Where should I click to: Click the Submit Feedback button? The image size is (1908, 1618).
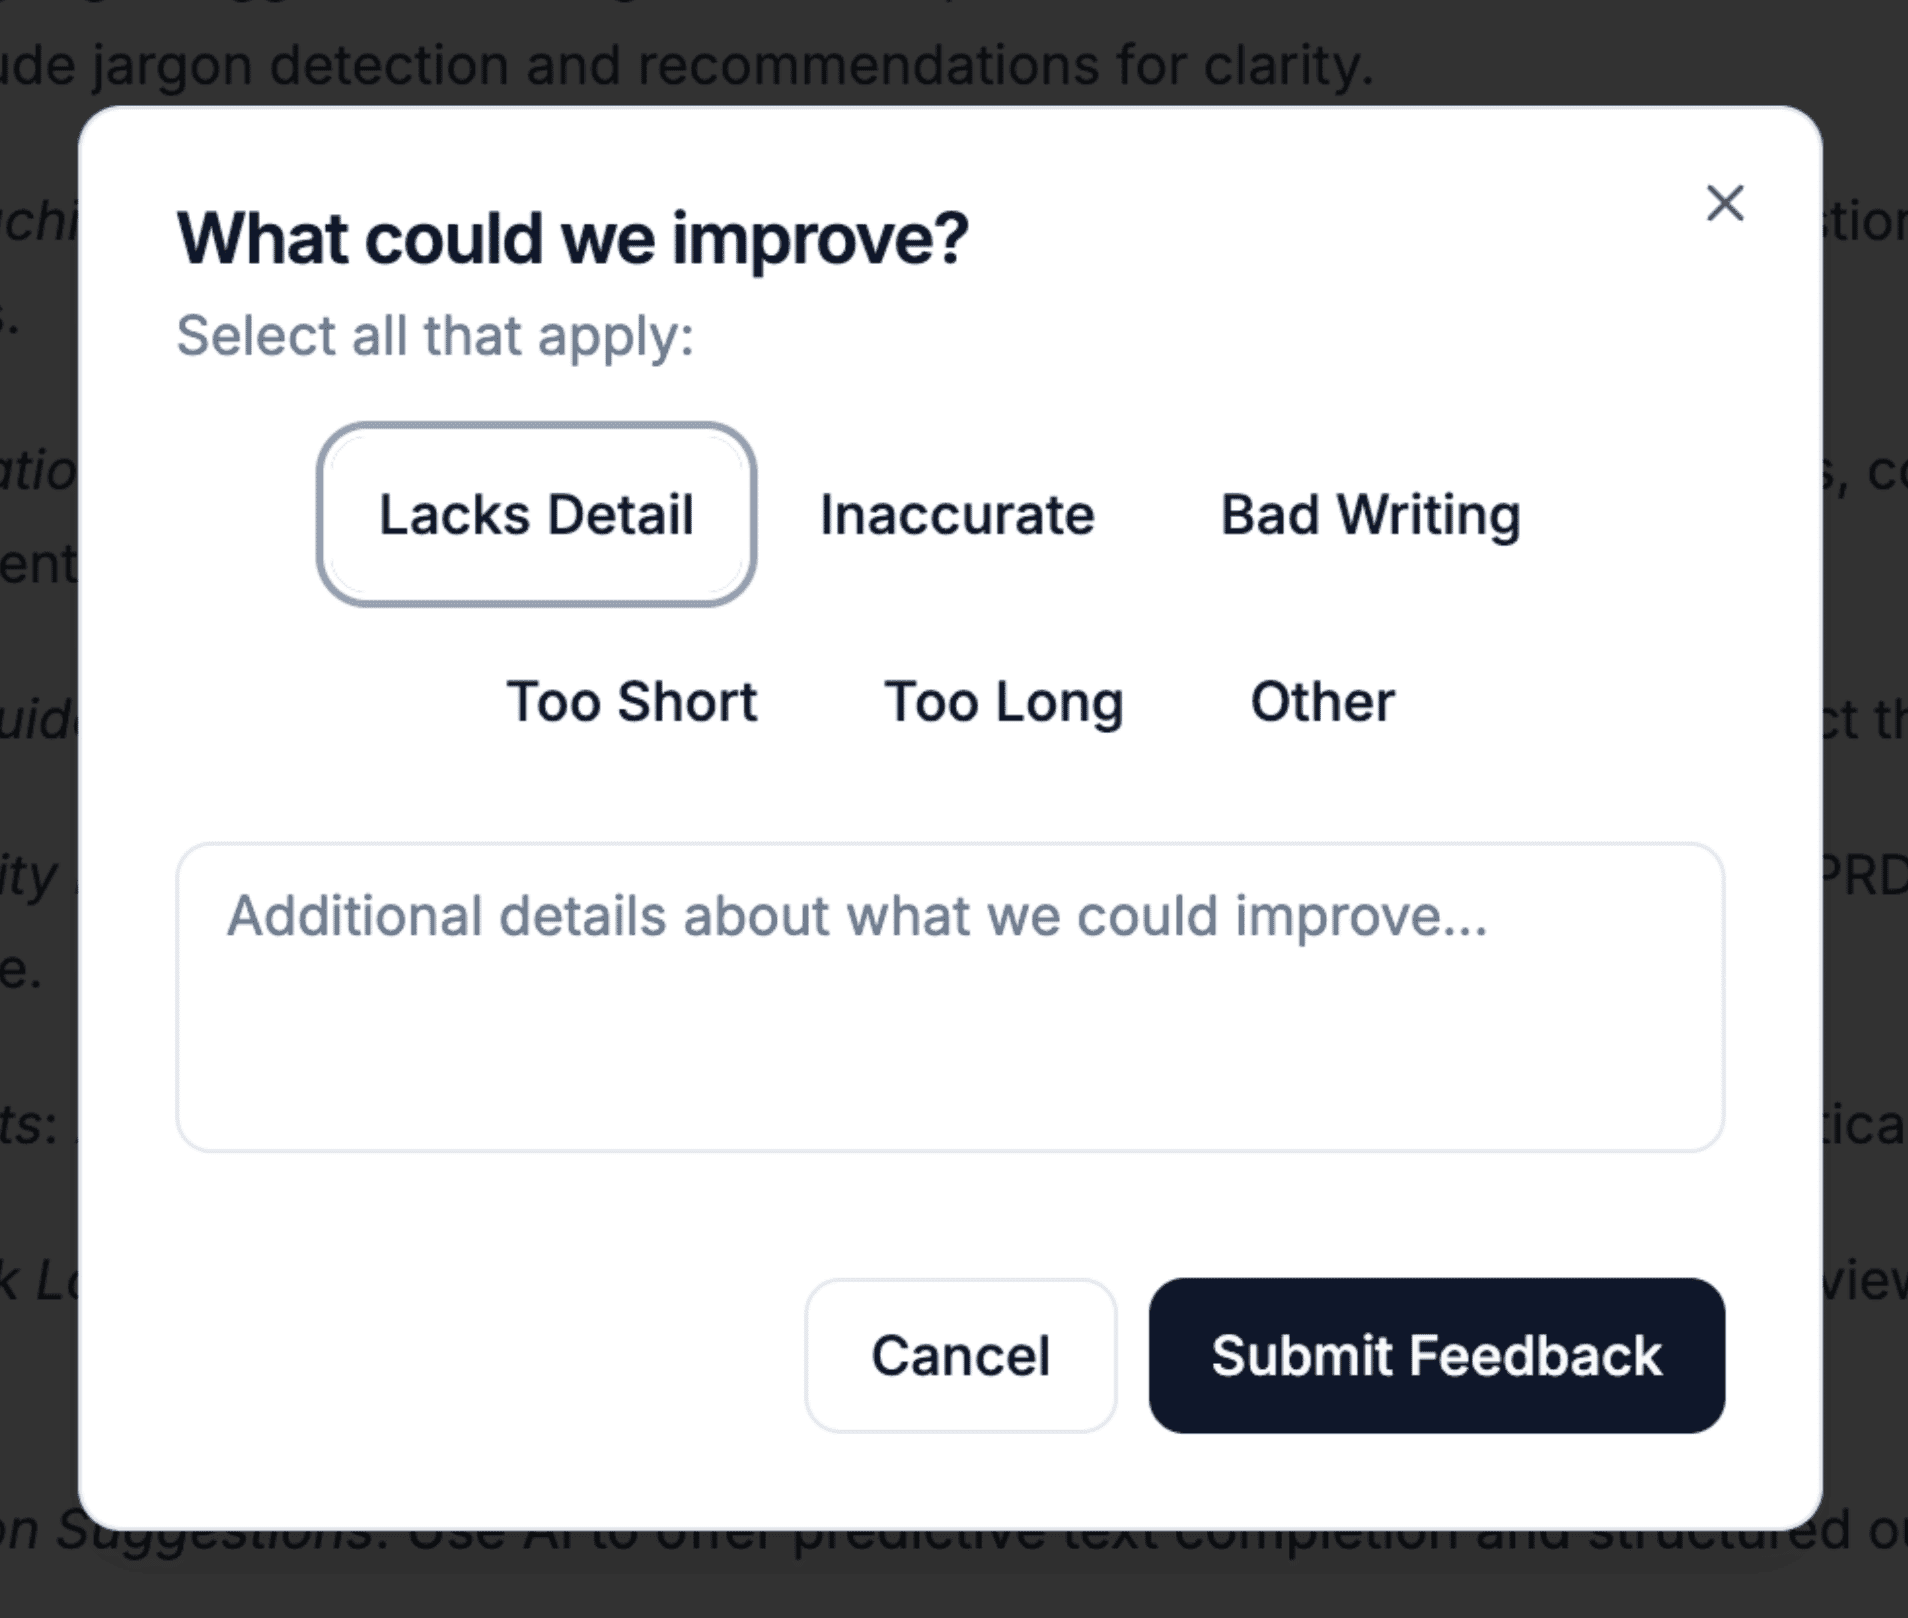[x=1436, y=1355]
